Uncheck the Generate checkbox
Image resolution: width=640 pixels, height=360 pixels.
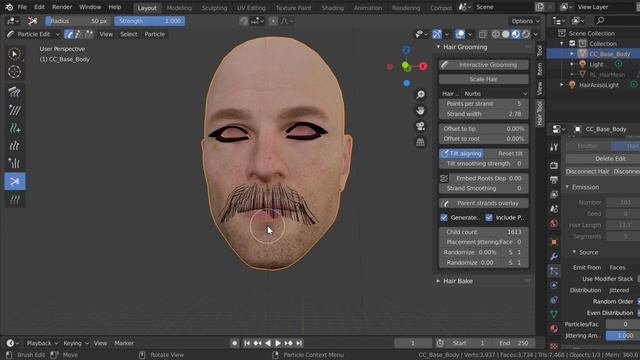(x=444, y=218)
